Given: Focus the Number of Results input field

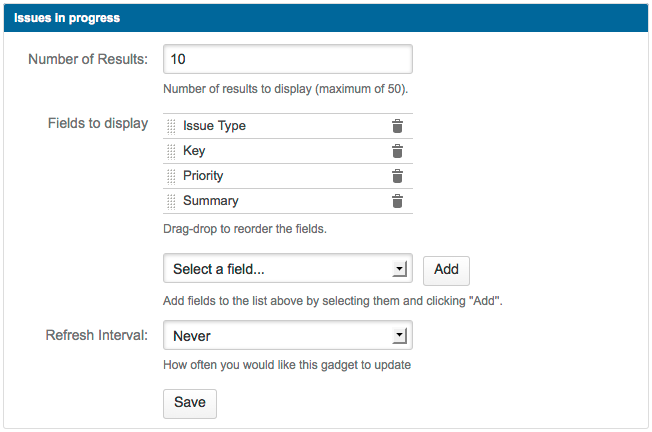Looking at the screenshot, I should point(287,59).
